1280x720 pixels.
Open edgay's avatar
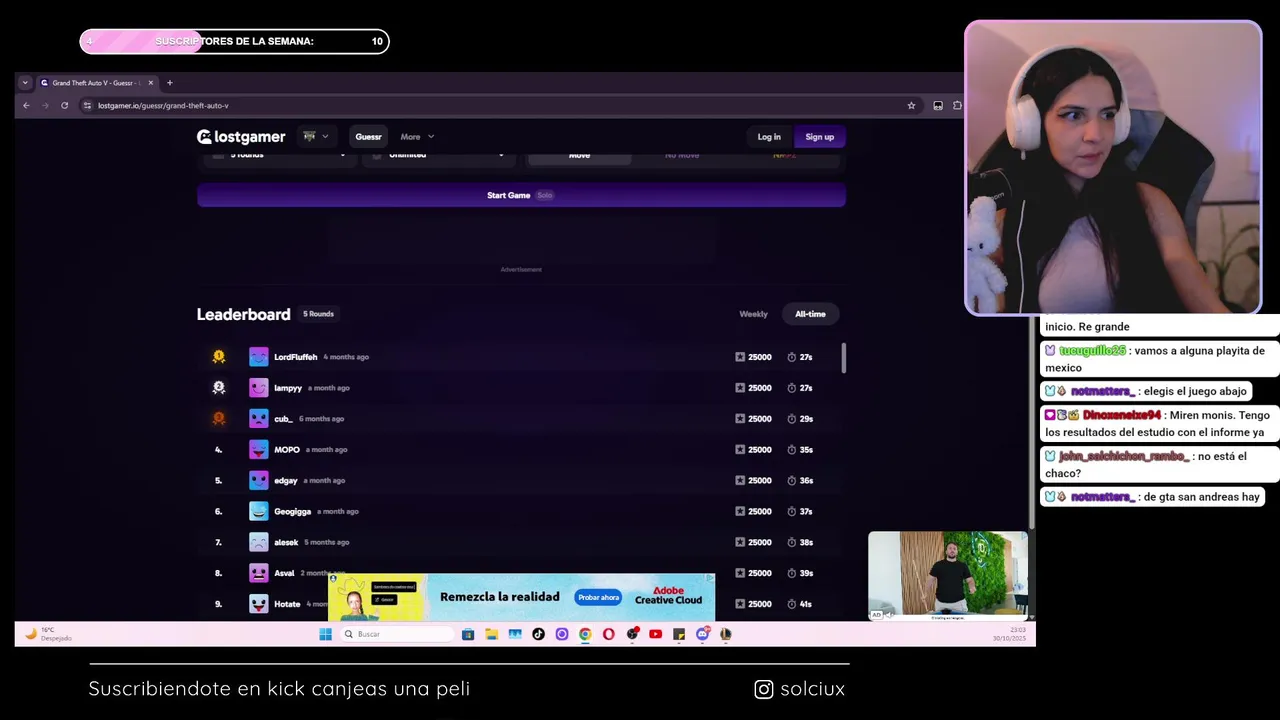259,481
